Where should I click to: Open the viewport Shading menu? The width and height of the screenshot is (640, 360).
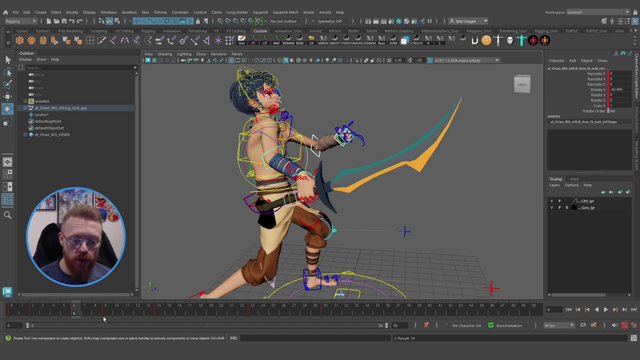pyautogui.click(x=164, y=54)
